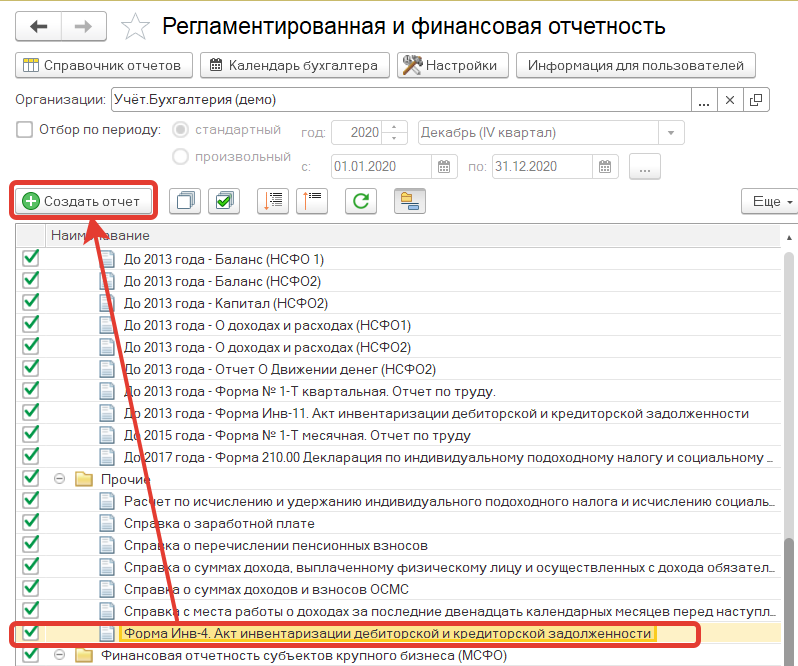
Task: Uncheck the 'Форма Инв-4' row checkbox
Action: pos(31,633)
